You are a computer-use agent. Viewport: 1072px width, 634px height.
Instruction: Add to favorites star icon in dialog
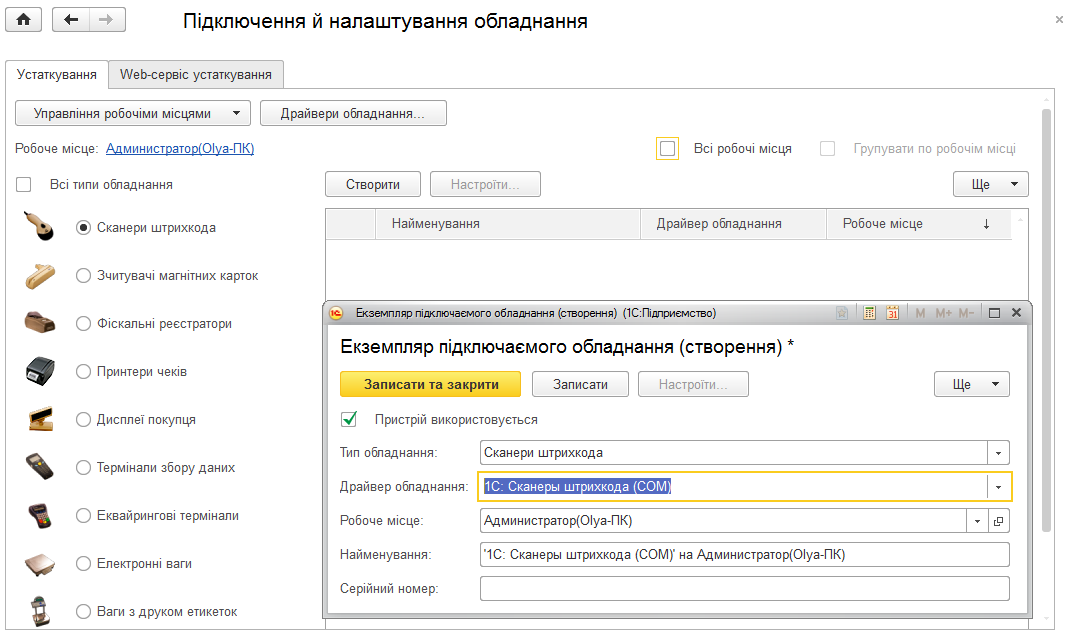842,313
